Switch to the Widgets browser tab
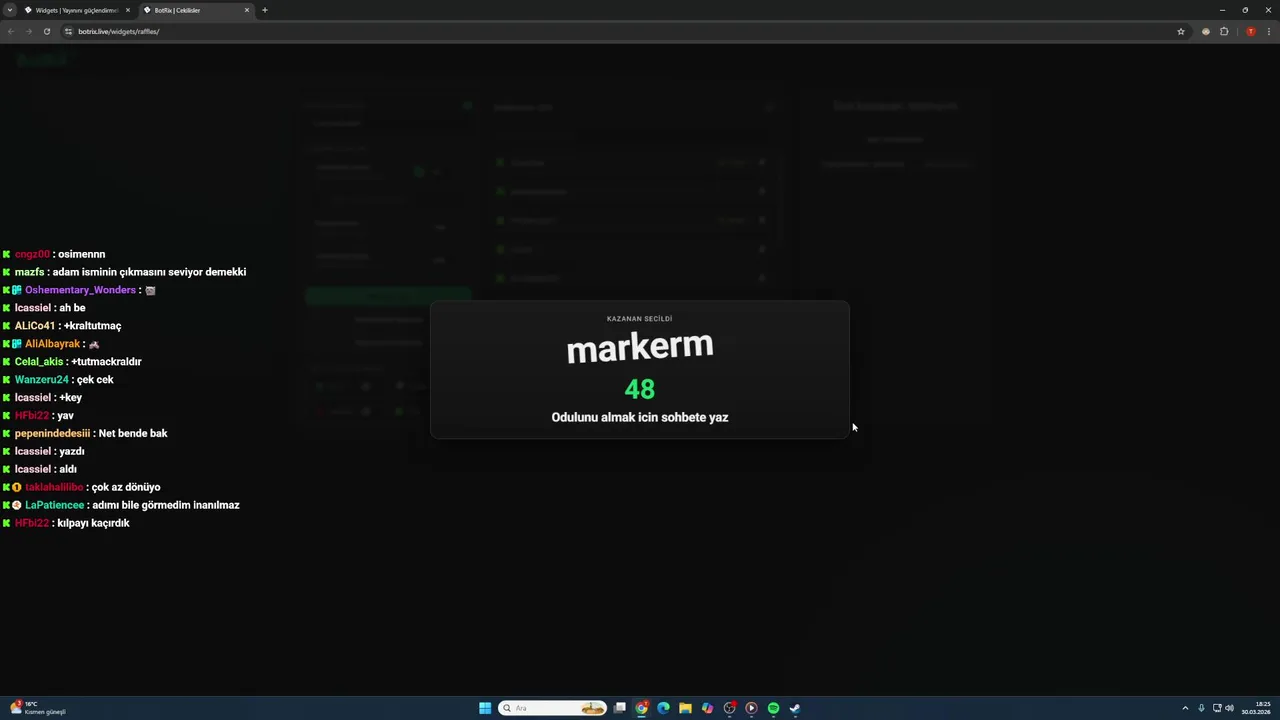Viewport: 1280px width, 720px height. pos(76,10)
